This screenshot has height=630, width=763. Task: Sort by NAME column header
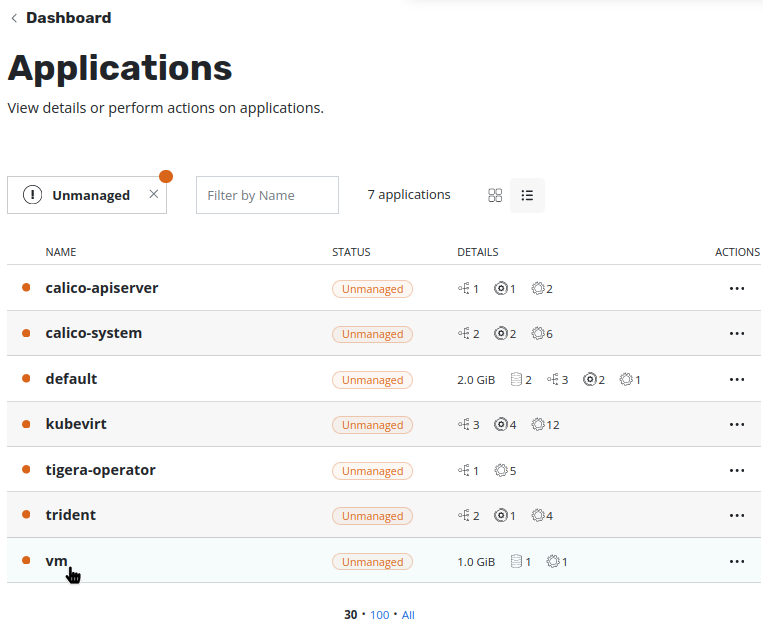(61, 252)
